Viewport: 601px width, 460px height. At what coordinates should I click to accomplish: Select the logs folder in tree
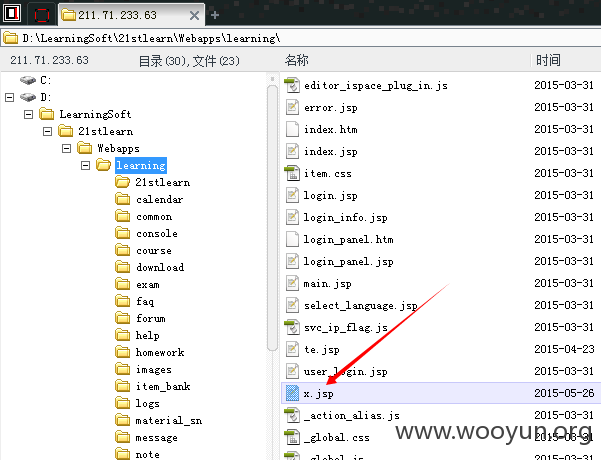click(x=148, y=403)
